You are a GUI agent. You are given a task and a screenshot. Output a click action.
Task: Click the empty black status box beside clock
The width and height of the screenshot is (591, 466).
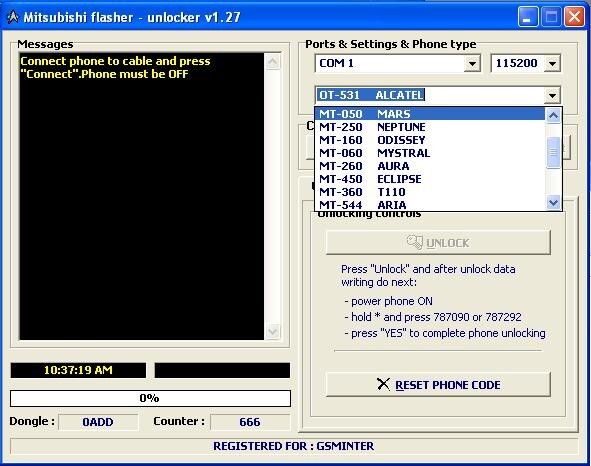point(222,370)
